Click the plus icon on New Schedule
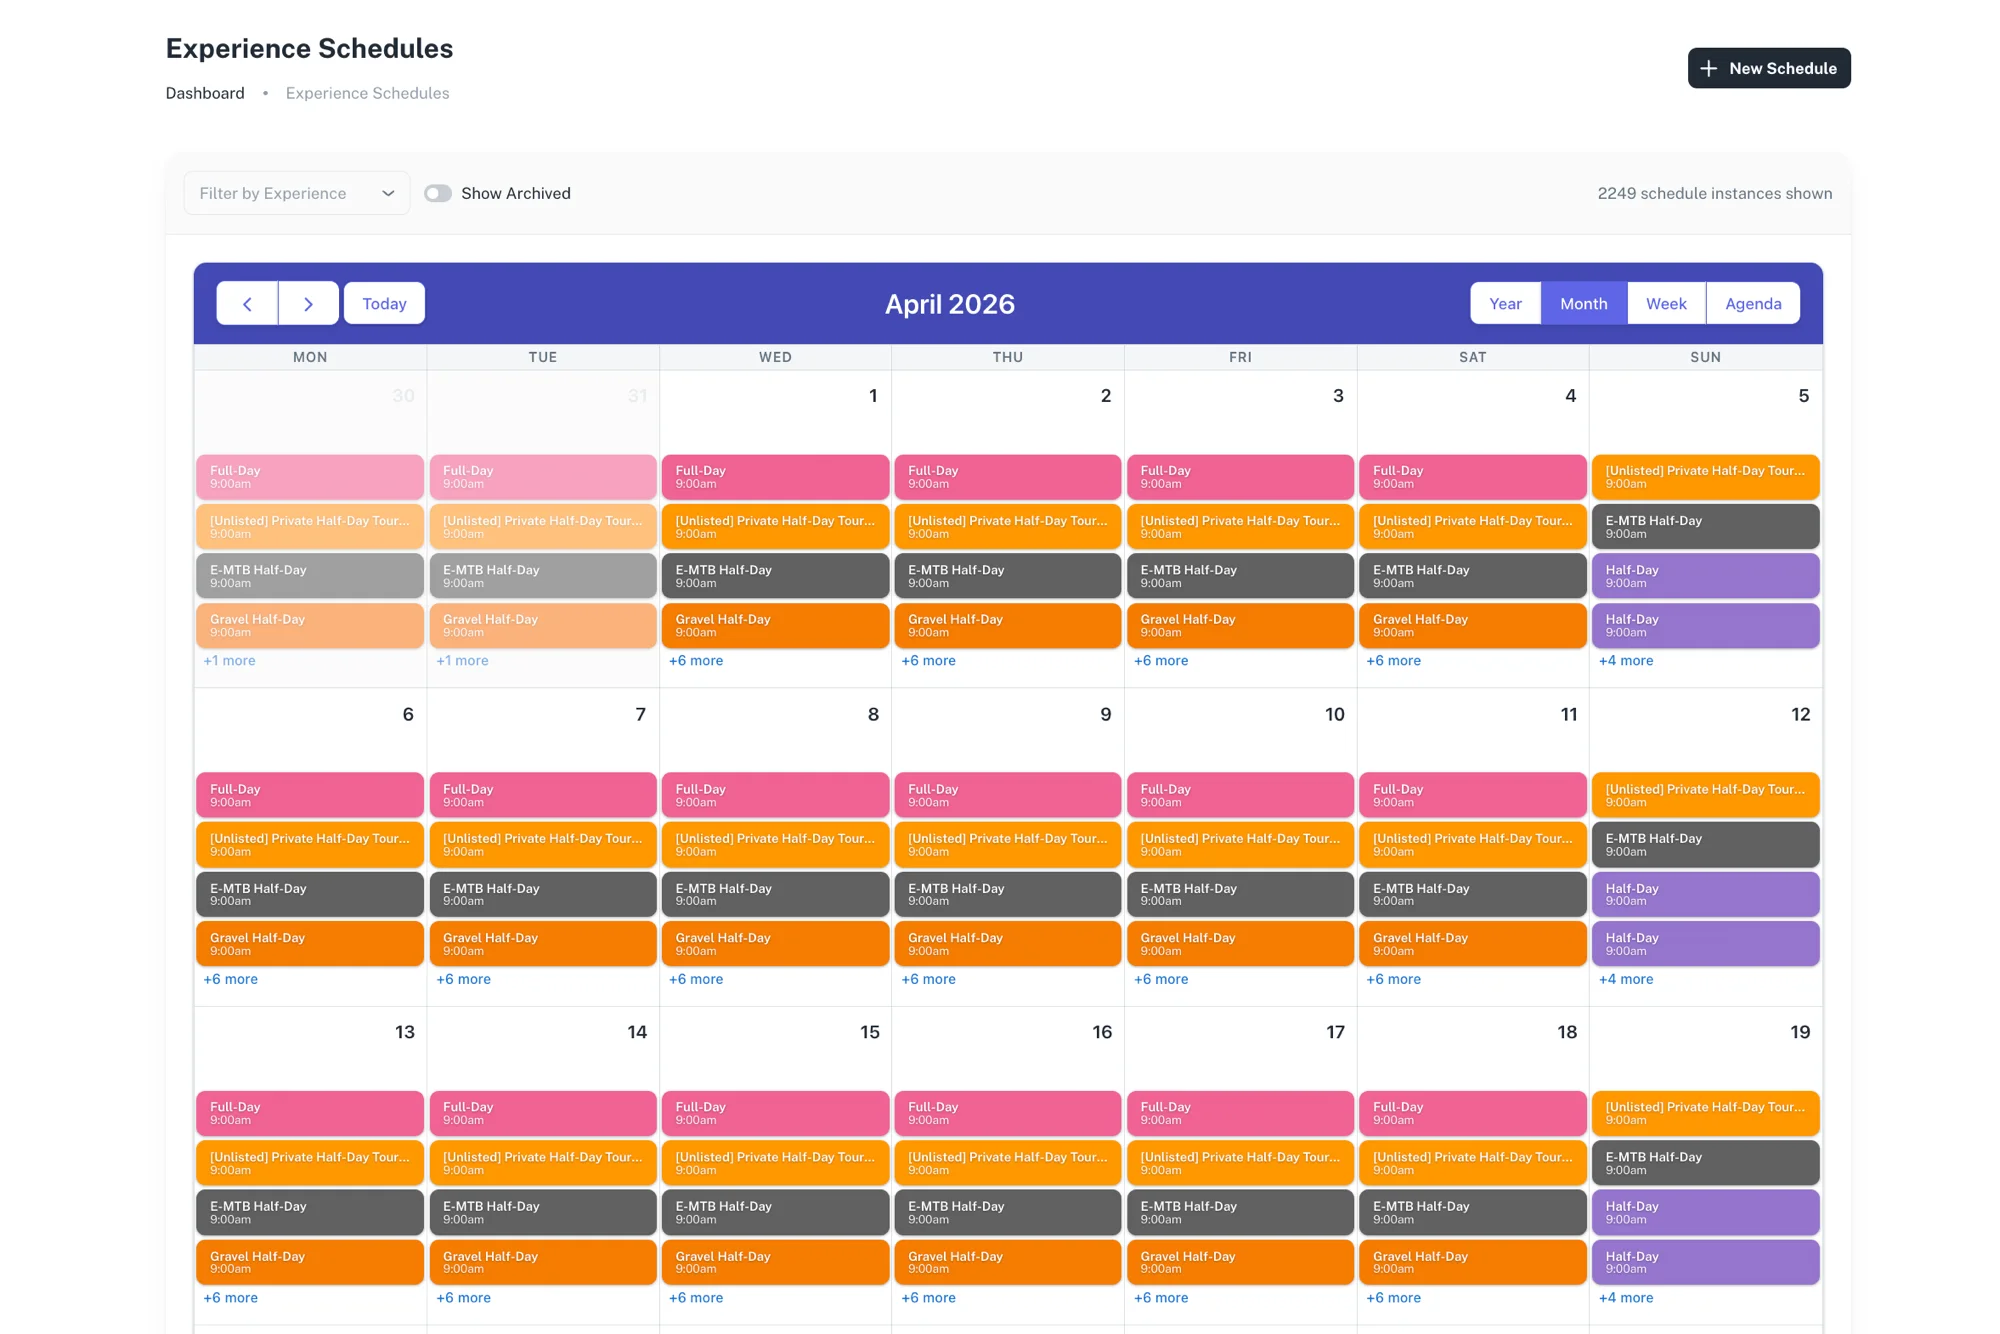The height and width of the screenshot is (1334, 2000). 1710,68
